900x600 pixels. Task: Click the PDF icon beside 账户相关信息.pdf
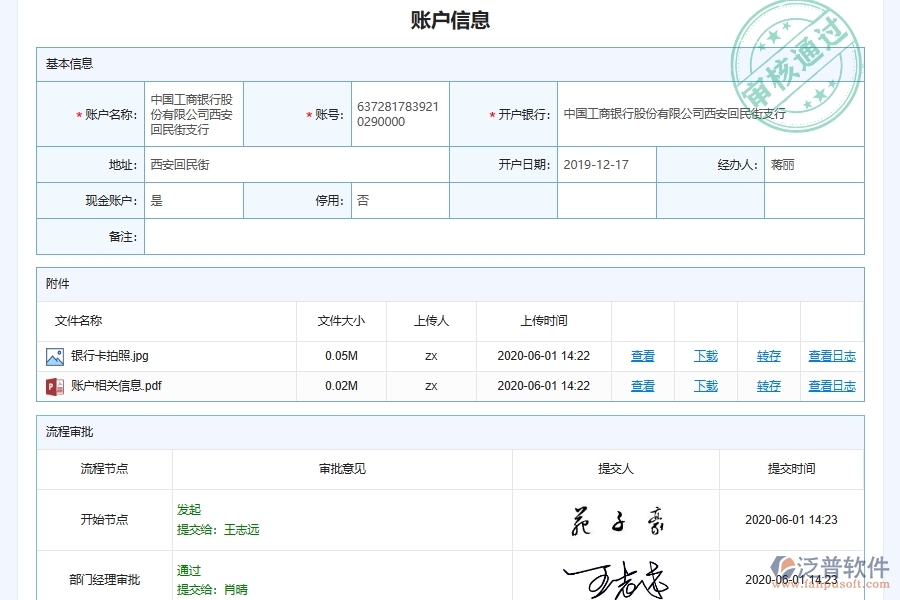(55, 385)
